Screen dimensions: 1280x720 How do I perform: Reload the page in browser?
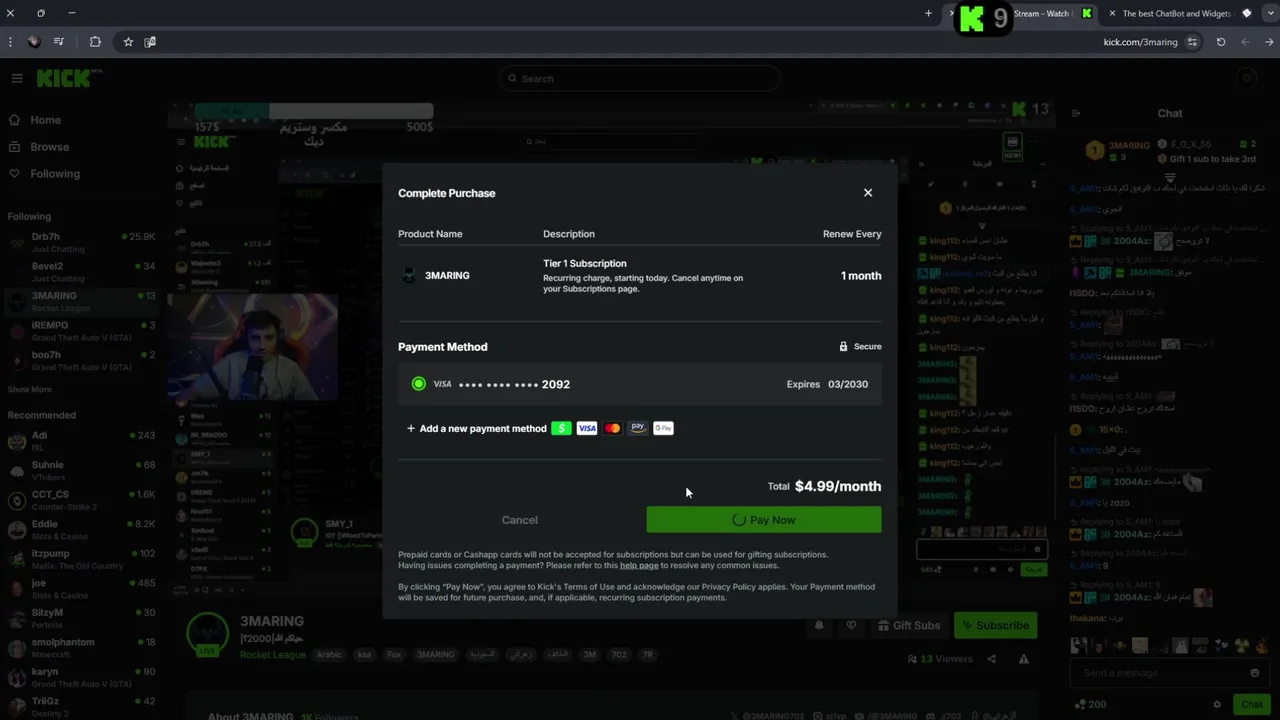(1221, 42)
